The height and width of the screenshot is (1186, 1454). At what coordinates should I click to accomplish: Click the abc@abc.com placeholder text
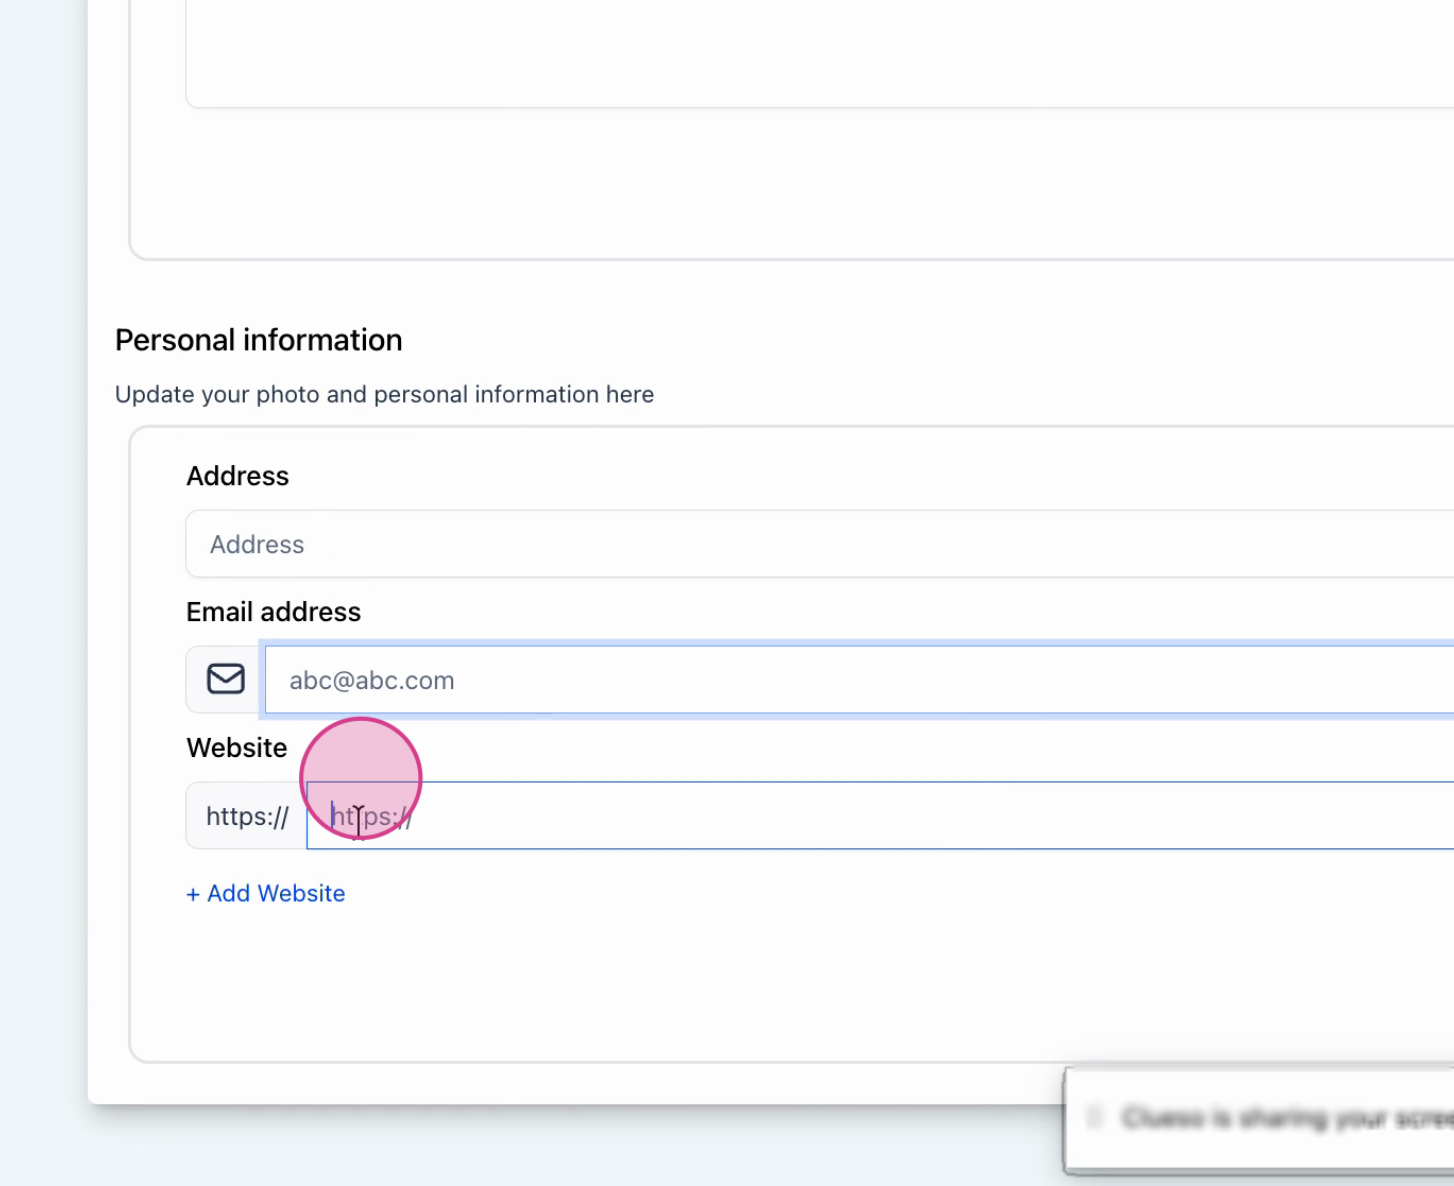(372, 681)
